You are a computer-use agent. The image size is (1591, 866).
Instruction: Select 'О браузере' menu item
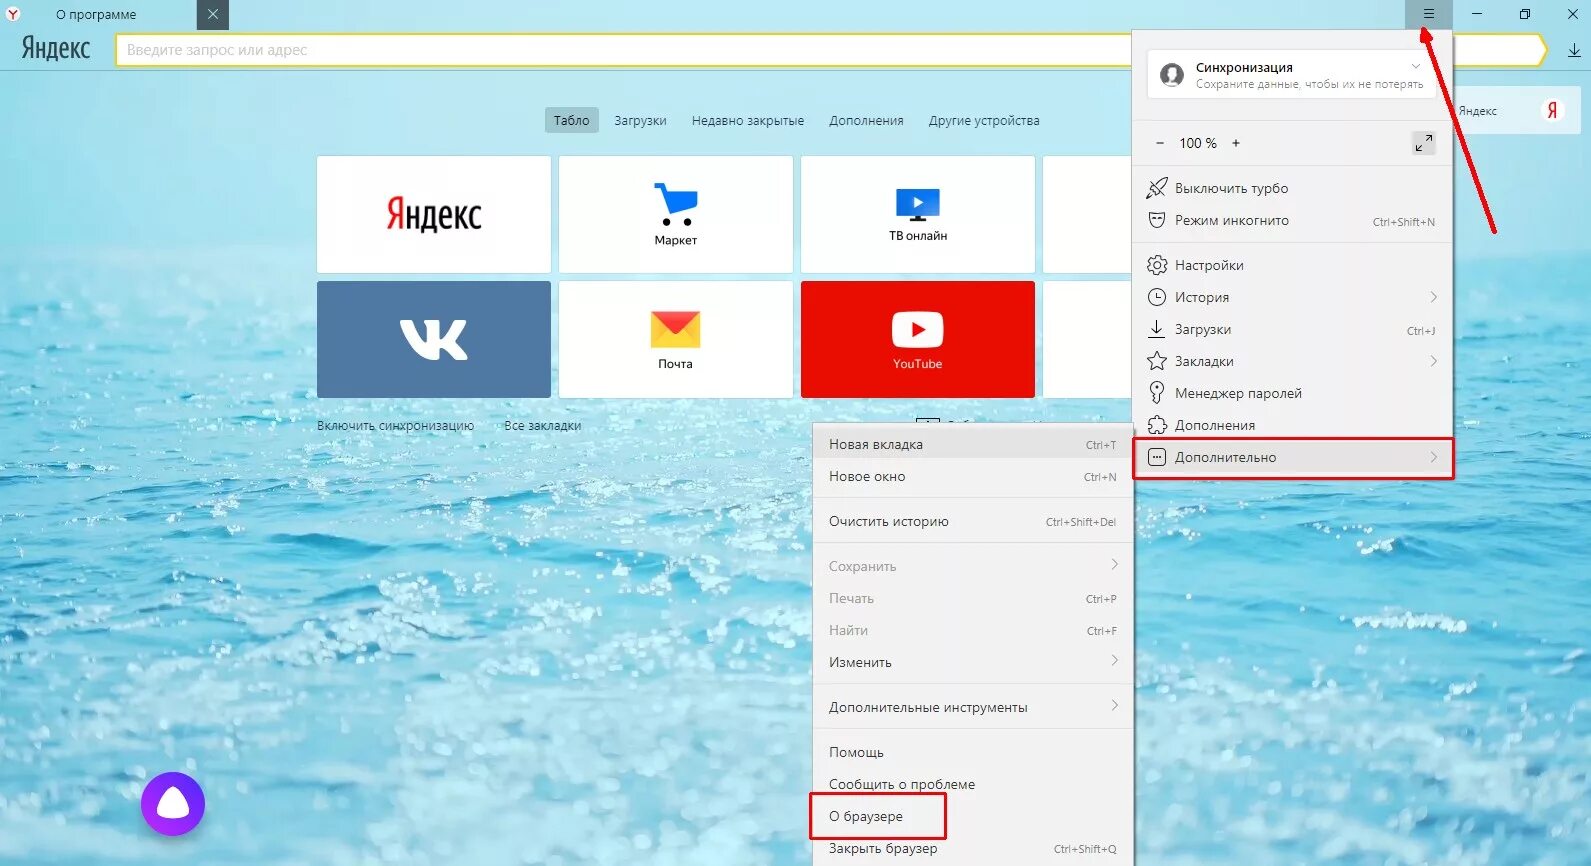[973, 816]
